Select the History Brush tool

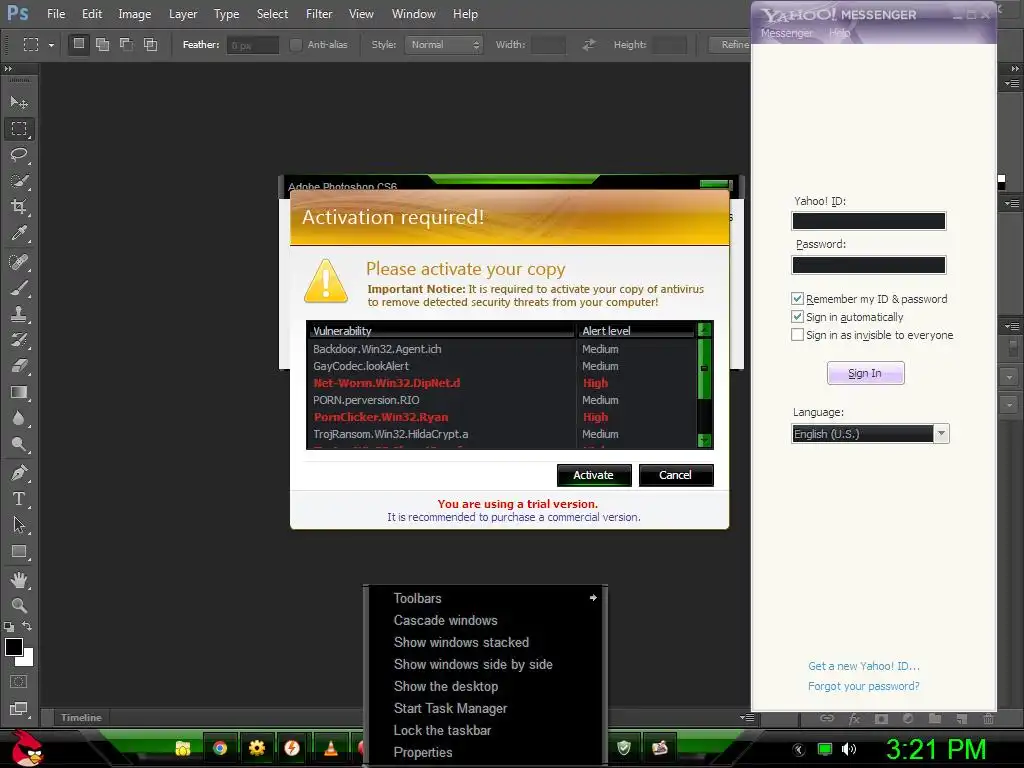click(19, 340)
